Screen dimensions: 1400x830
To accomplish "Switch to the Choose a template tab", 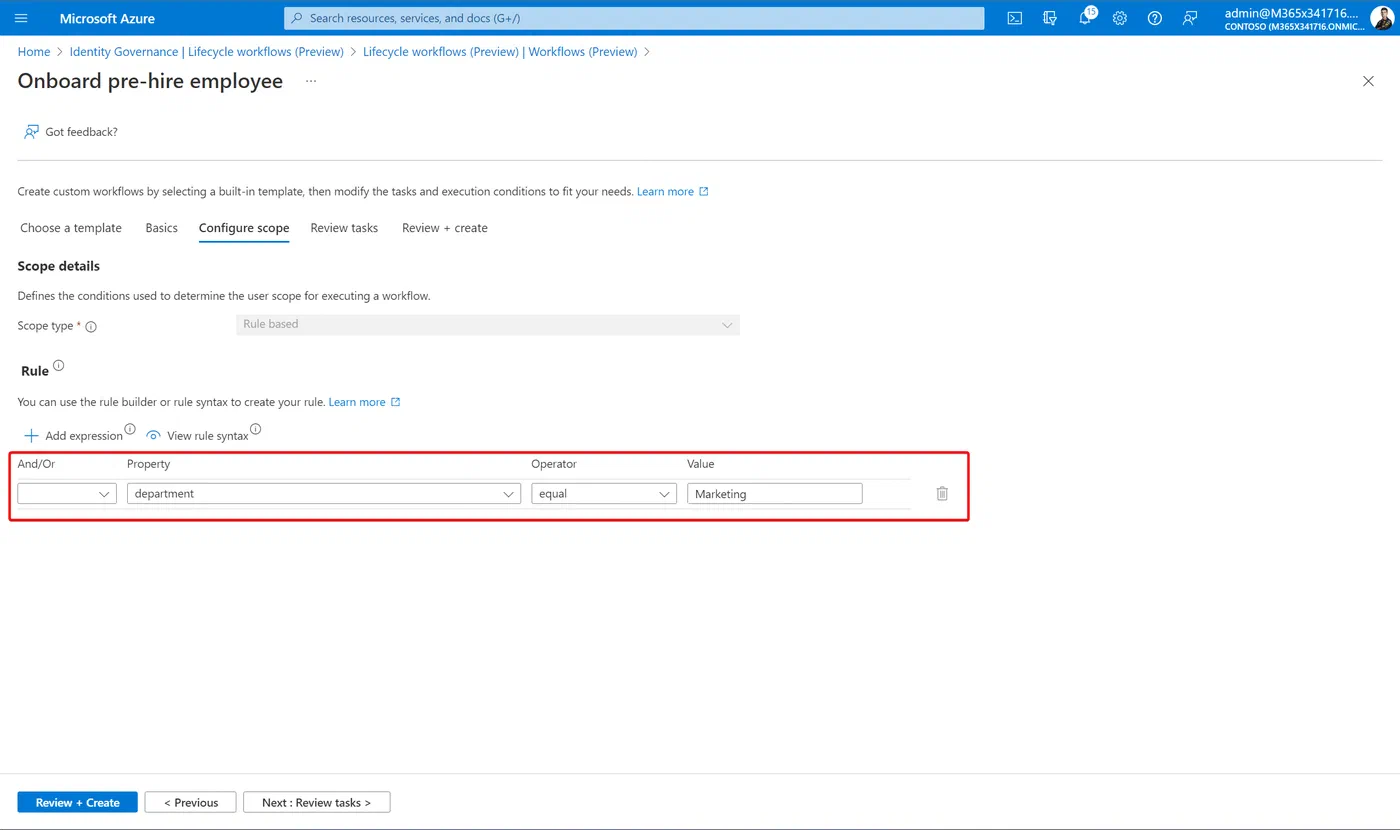I will (71, 228).
